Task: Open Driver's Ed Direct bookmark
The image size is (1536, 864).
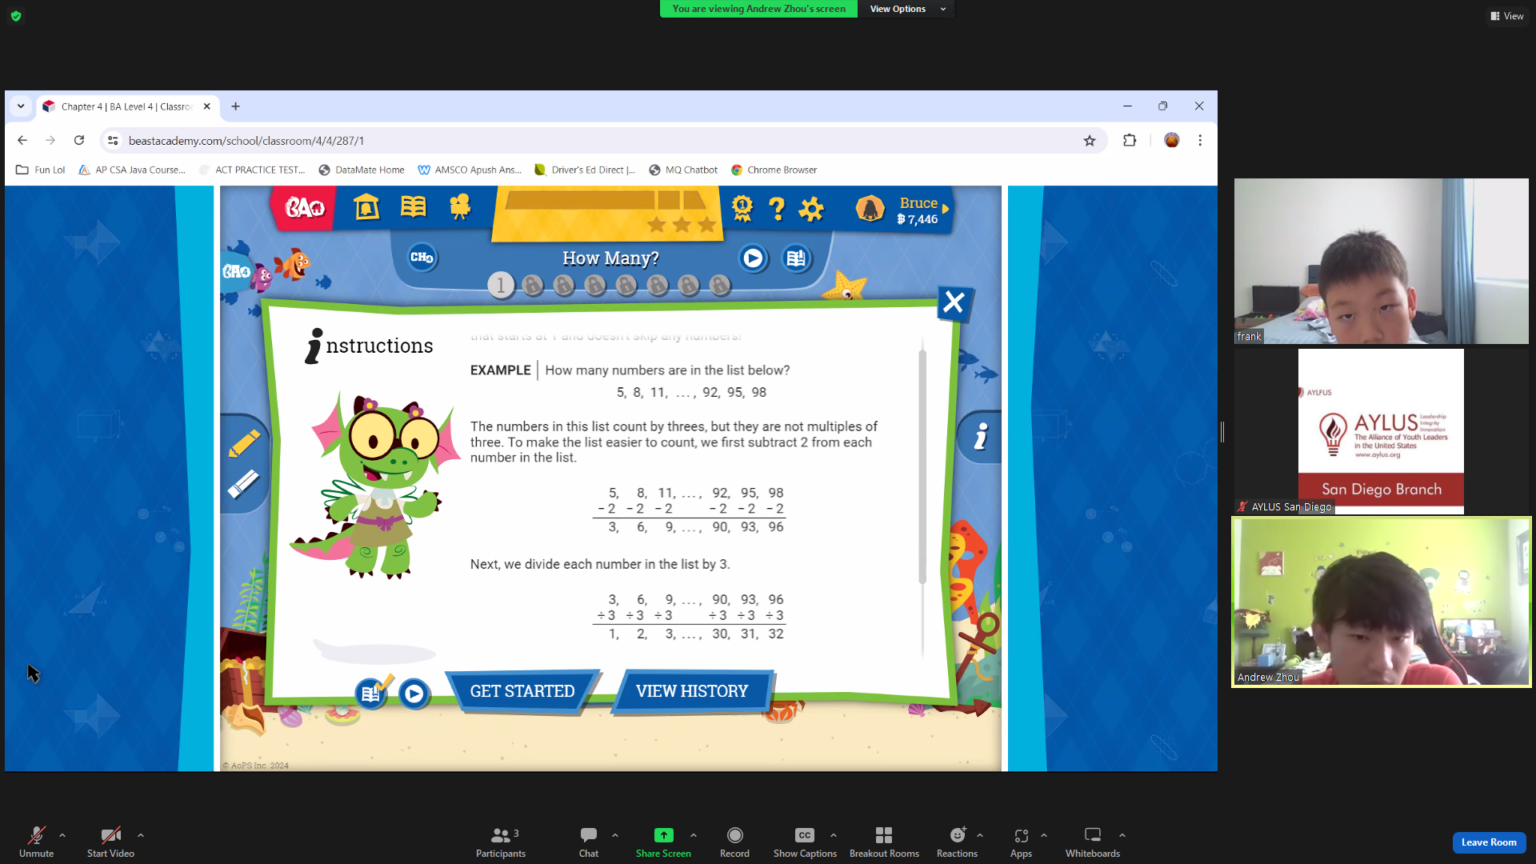Action: 585,170
